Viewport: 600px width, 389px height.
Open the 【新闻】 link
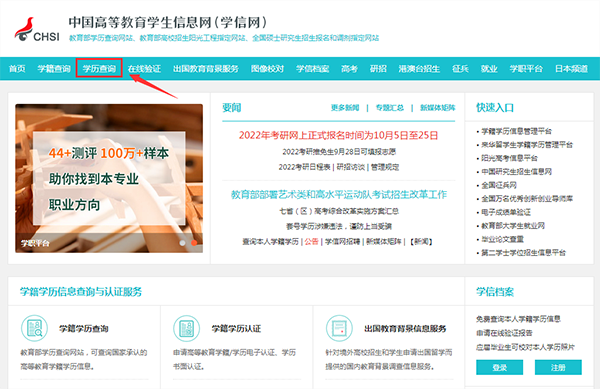click(x=421, y=242)
